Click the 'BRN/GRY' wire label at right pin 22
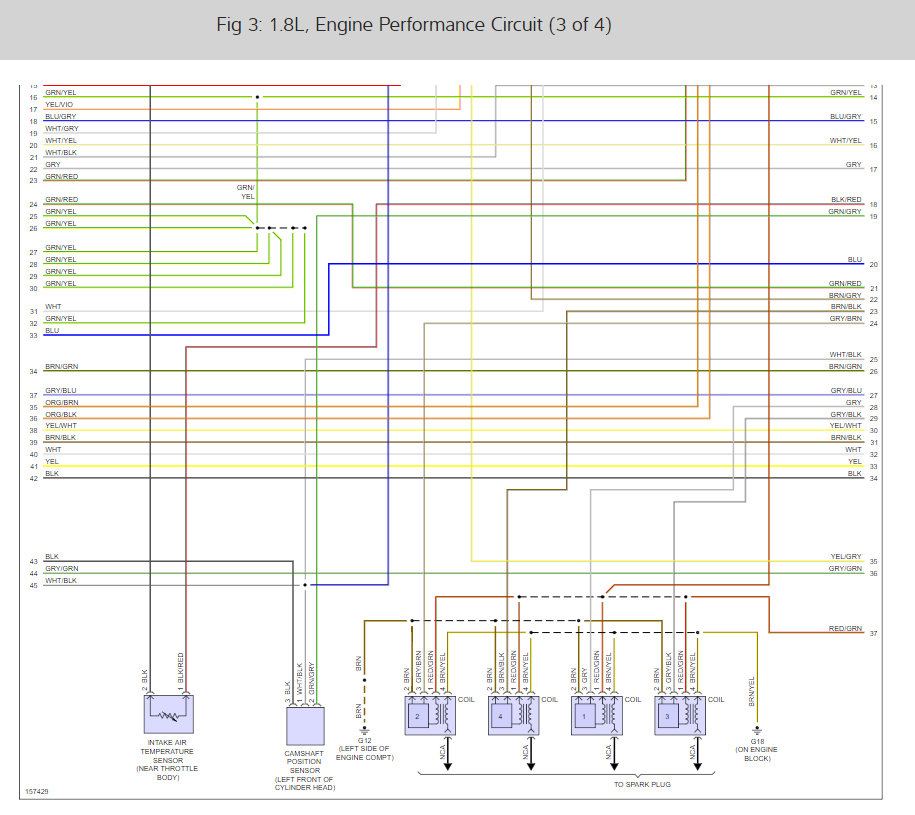Viewport: 915px width, 815px height. click(845, 295)
